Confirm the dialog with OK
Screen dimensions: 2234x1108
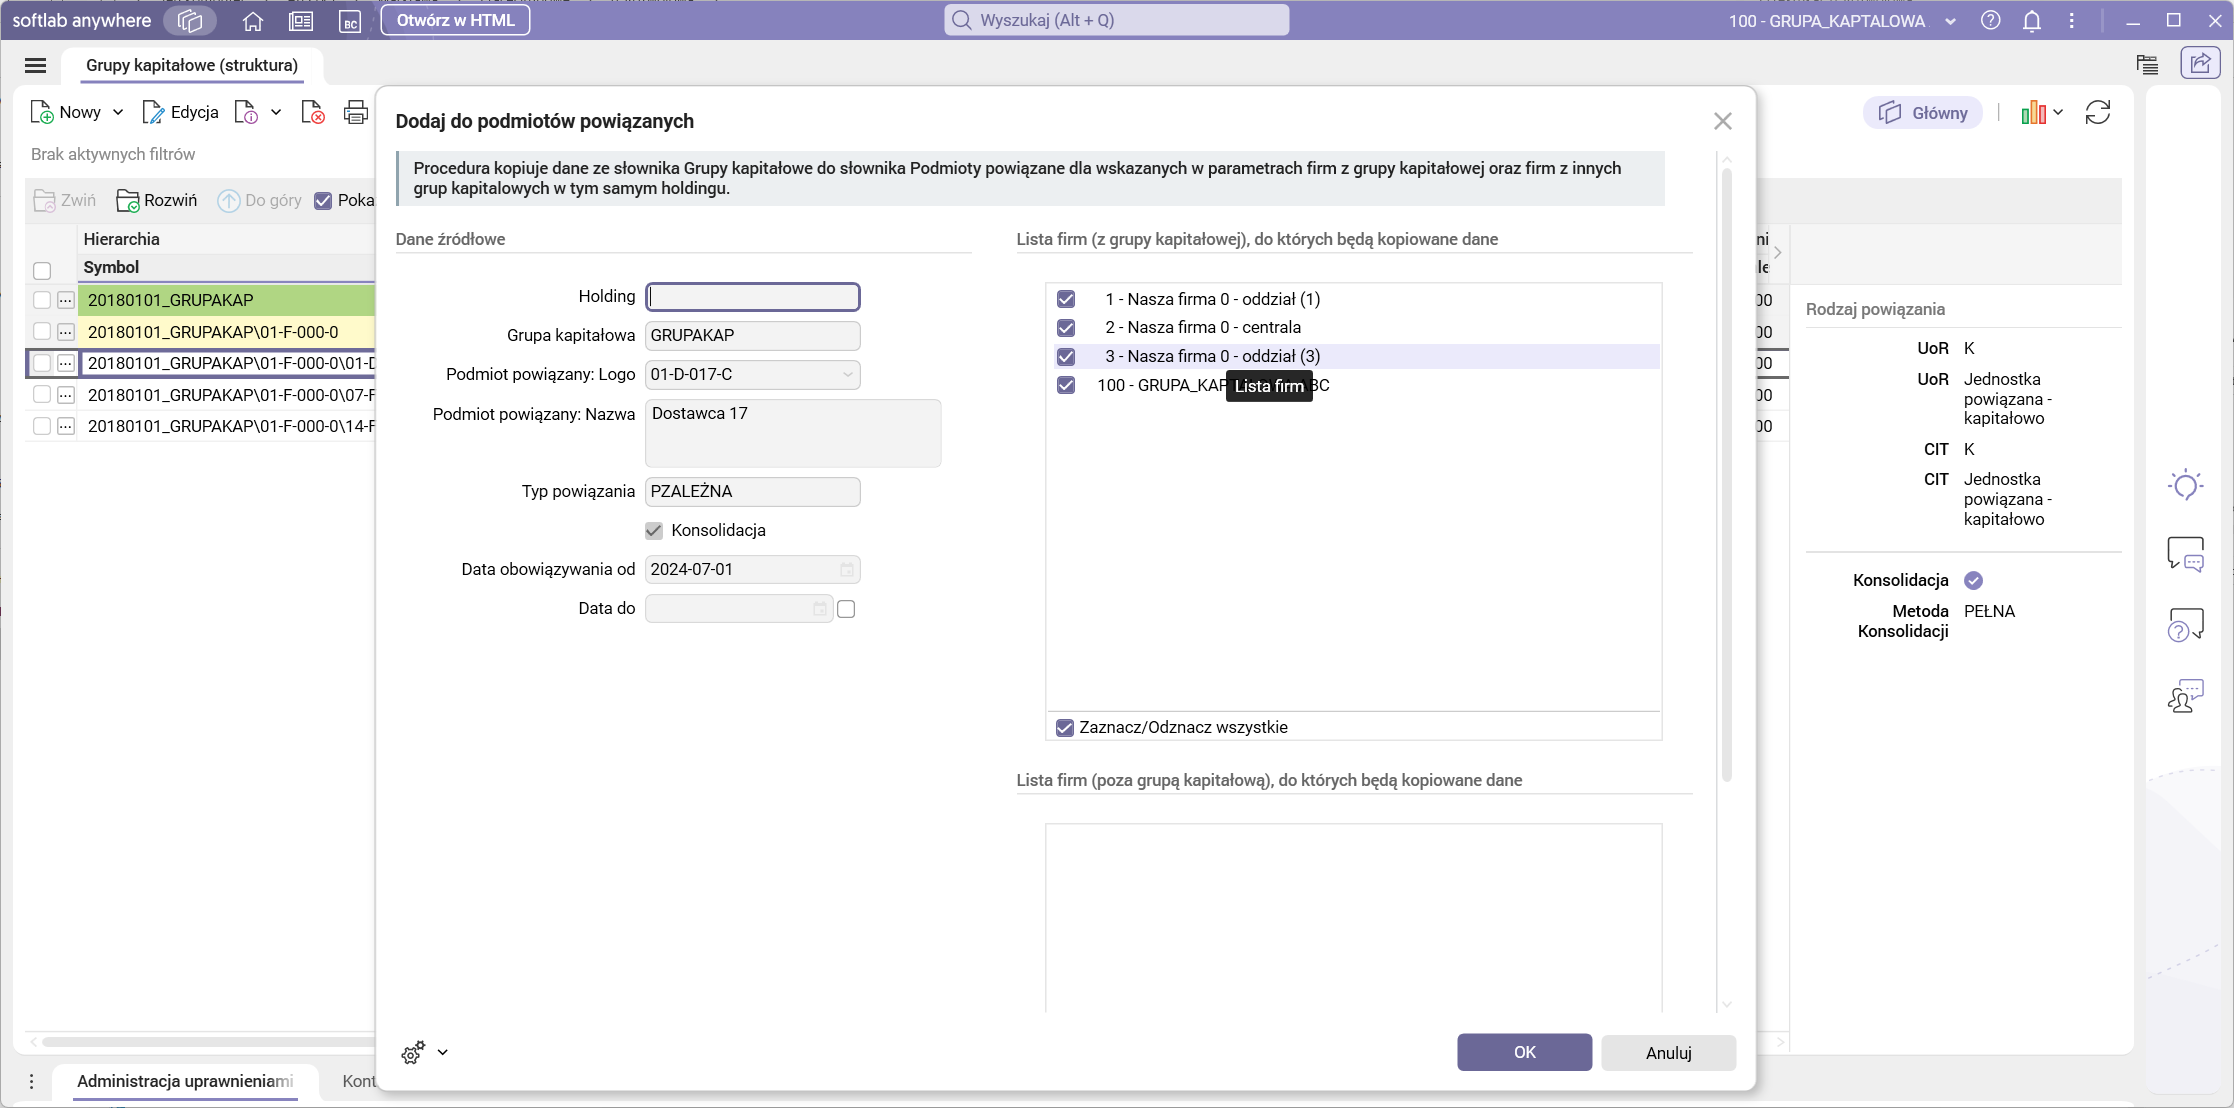(1524, 1052)
